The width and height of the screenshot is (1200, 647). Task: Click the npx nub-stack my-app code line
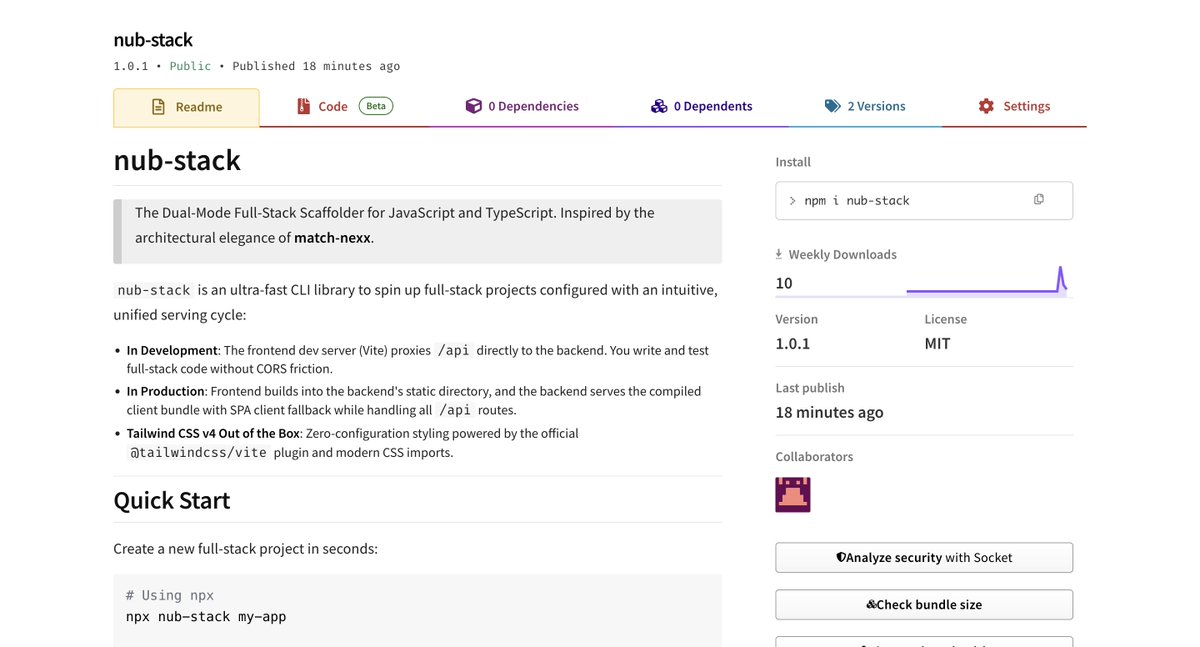click(x=206, y=617)
